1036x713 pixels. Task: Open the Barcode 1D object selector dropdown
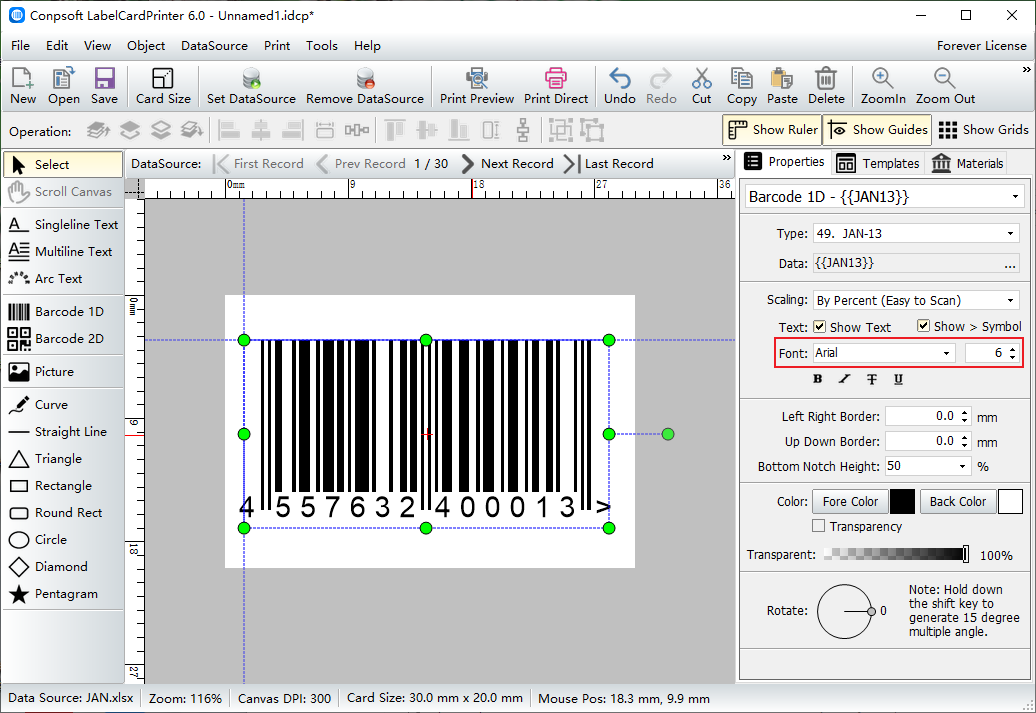[x=1015, y=197]
